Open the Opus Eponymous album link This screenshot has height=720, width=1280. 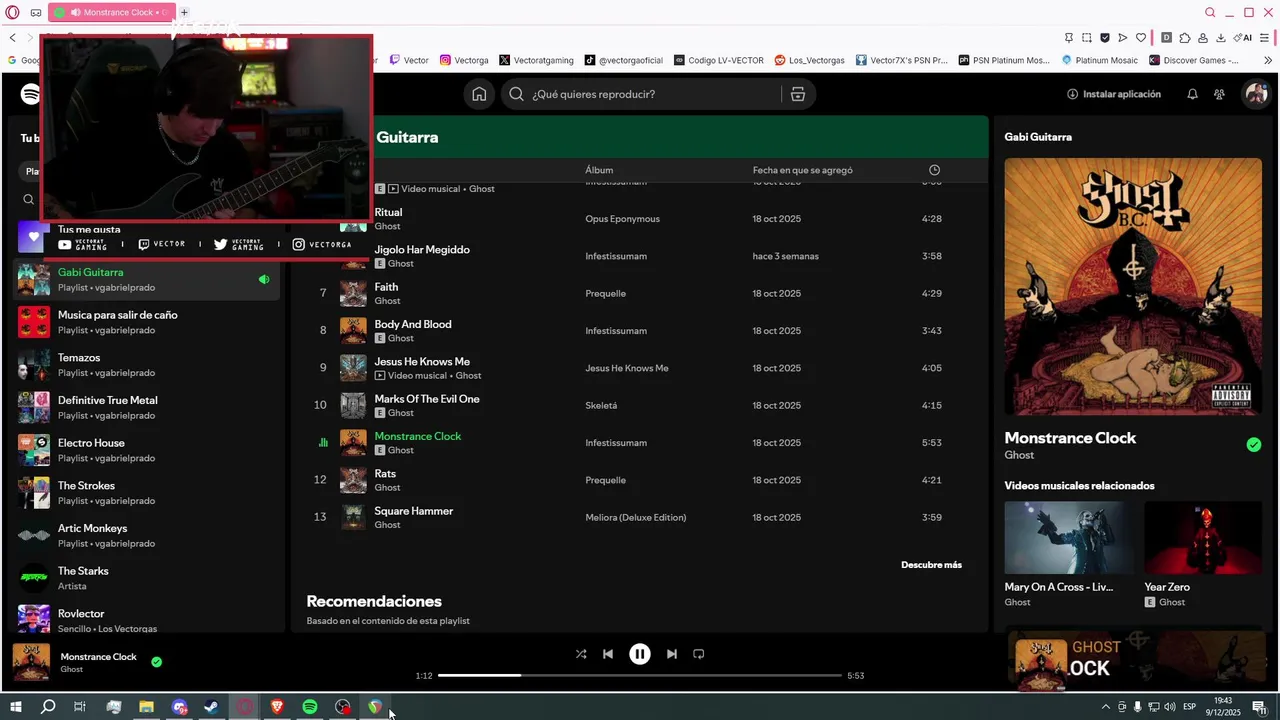[622, 219]
